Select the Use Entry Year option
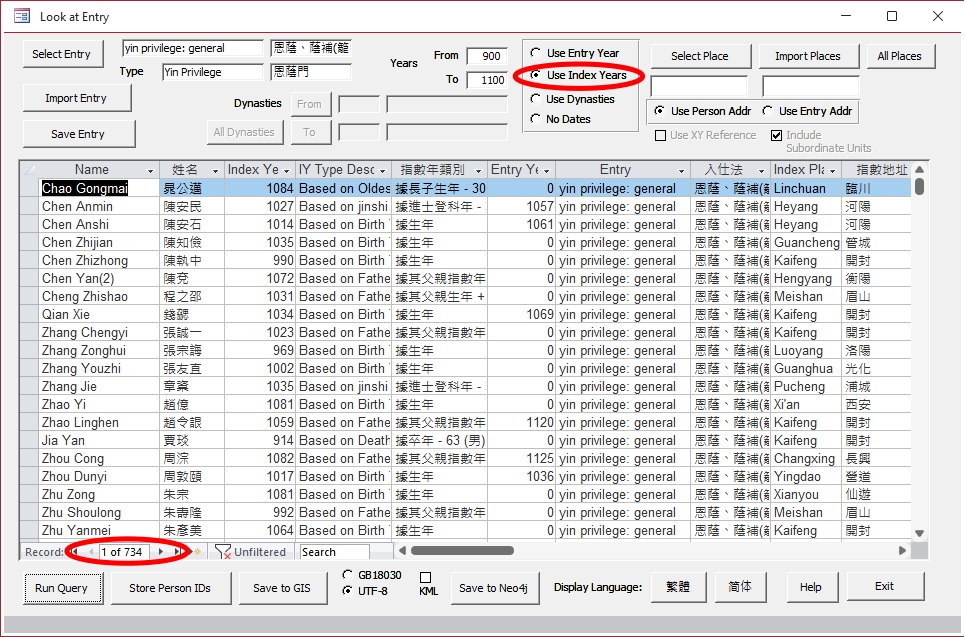Viewport: 965px width, 637px height. (536, 53)
